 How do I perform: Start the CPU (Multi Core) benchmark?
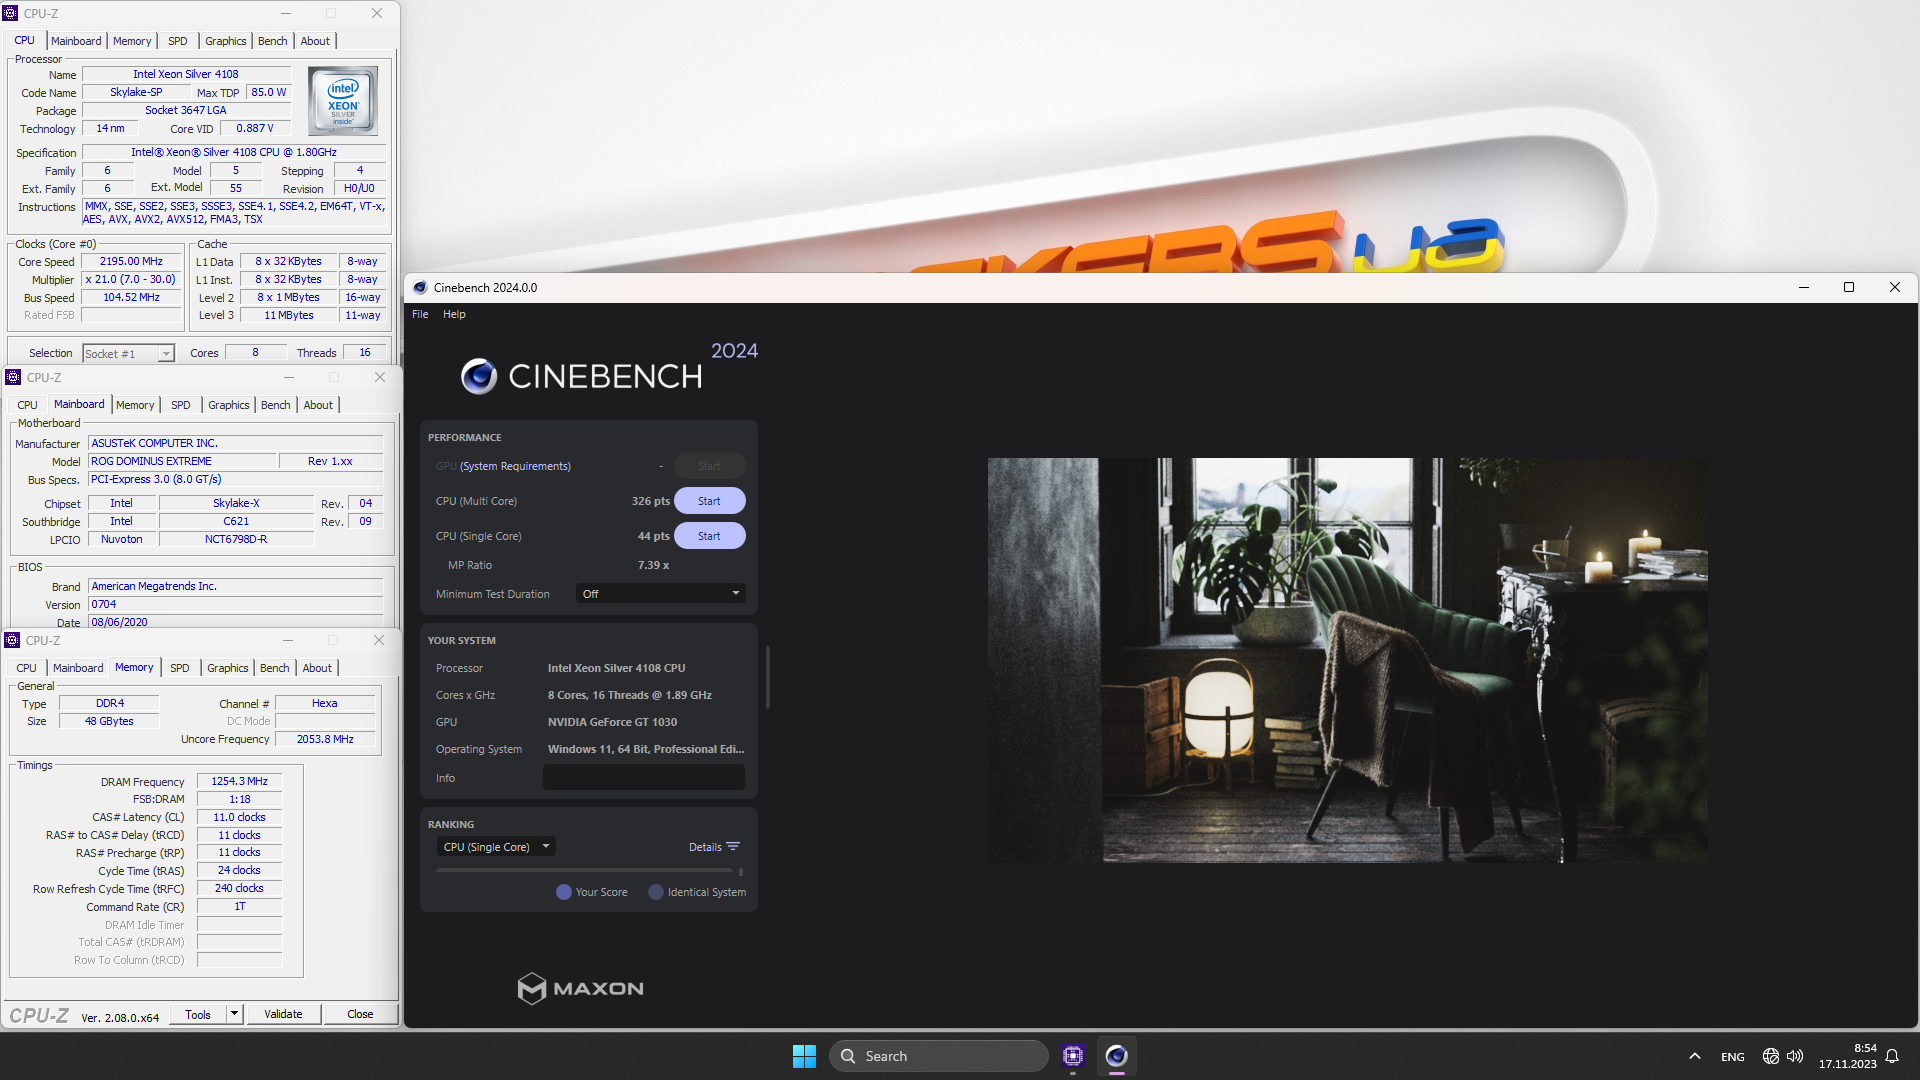[x=709, y=501]
